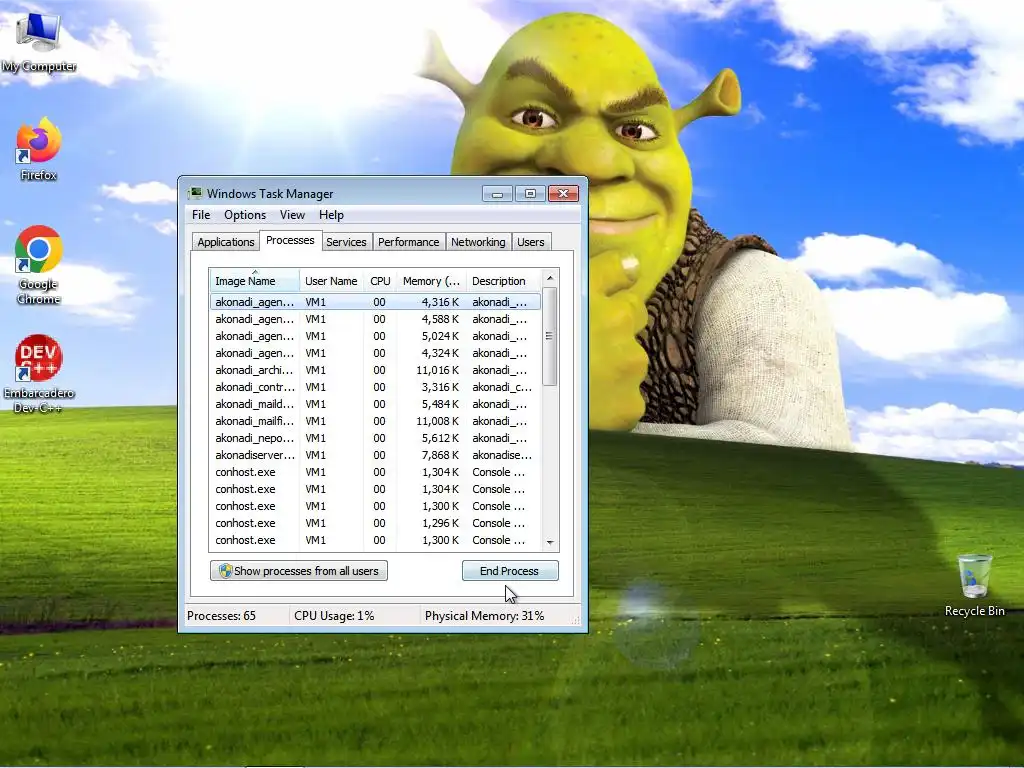Viewport: 1024px width, 768px height.
Task: Select the akonadi_maild... process row
Action: click(x=376, y=404)
